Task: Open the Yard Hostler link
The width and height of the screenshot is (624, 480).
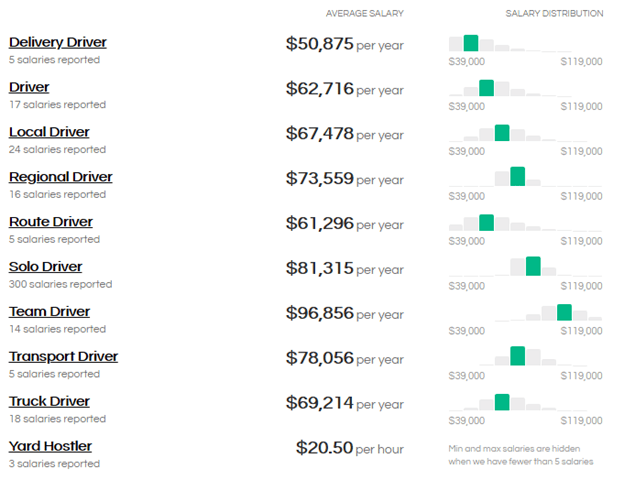Action: pos(50,446)
